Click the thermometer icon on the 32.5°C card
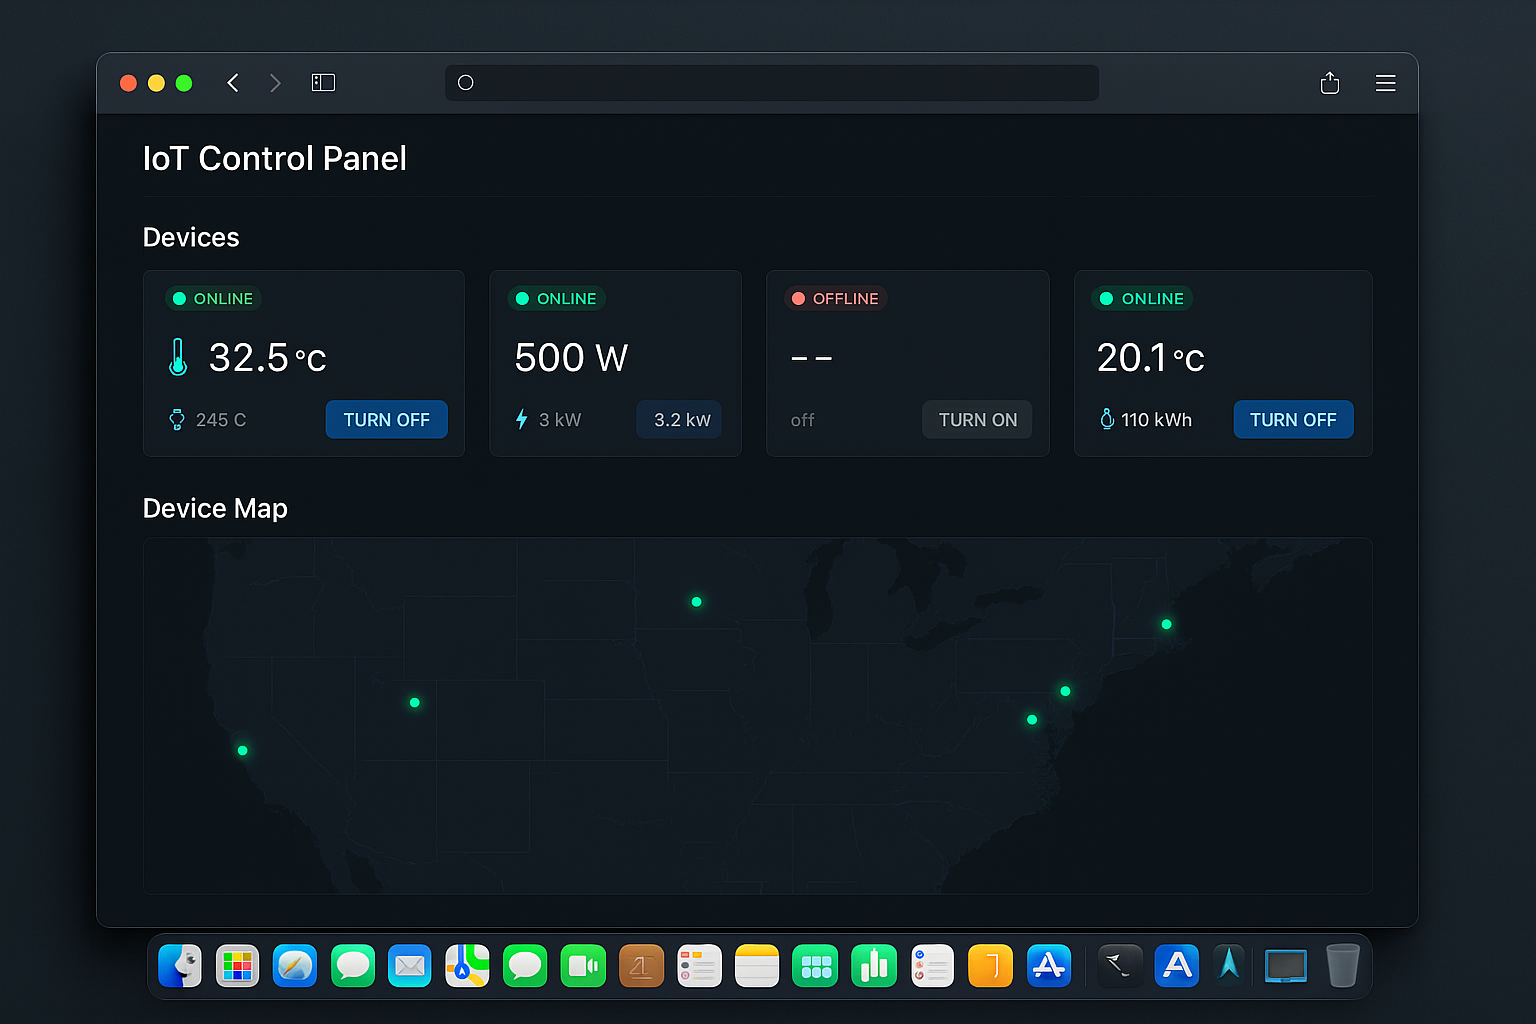The height and width of the screenshot is (1024, 1536). pyautogui.click(x=178, y=358)
